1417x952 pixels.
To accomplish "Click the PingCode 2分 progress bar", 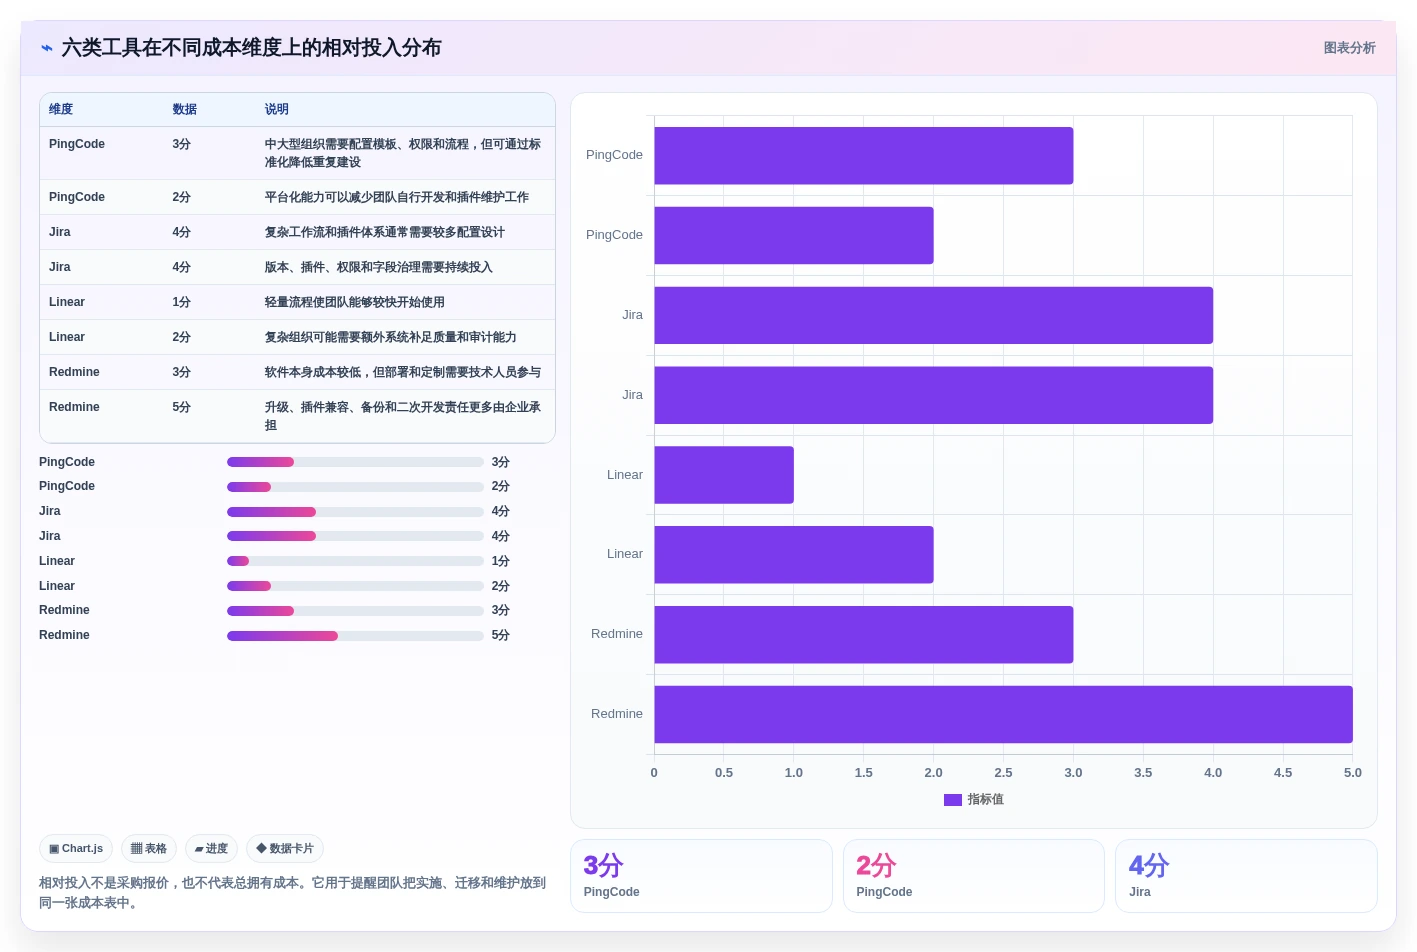I will (355, 487).
